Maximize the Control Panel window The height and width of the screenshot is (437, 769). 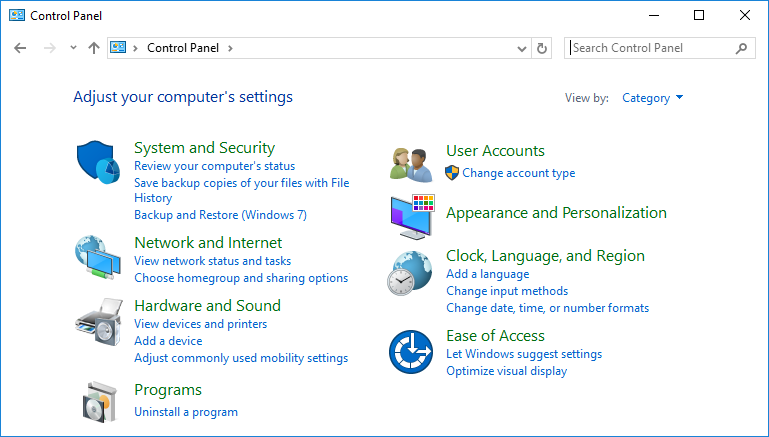699,15
